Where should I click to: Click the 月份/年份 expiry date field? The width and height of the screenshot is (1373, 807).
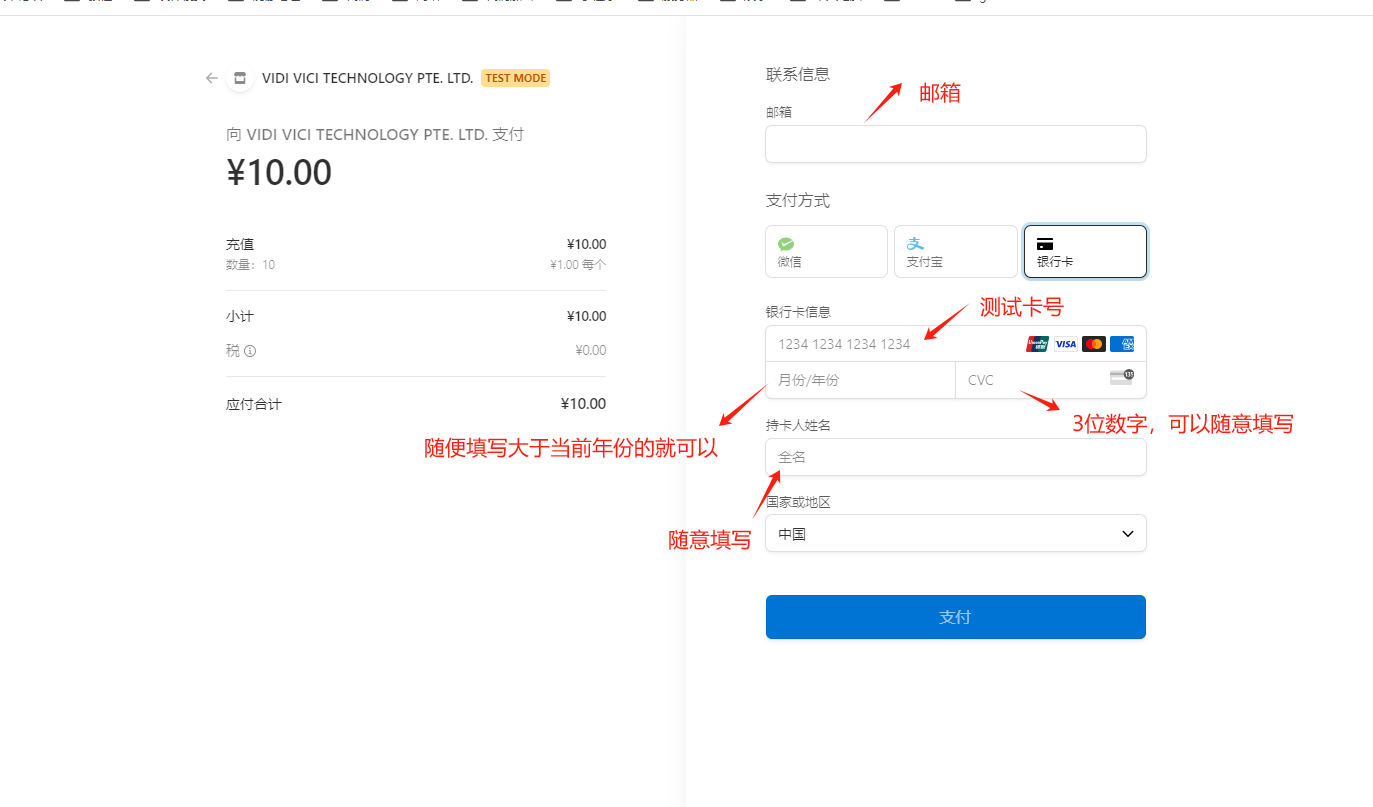point(861,380)
